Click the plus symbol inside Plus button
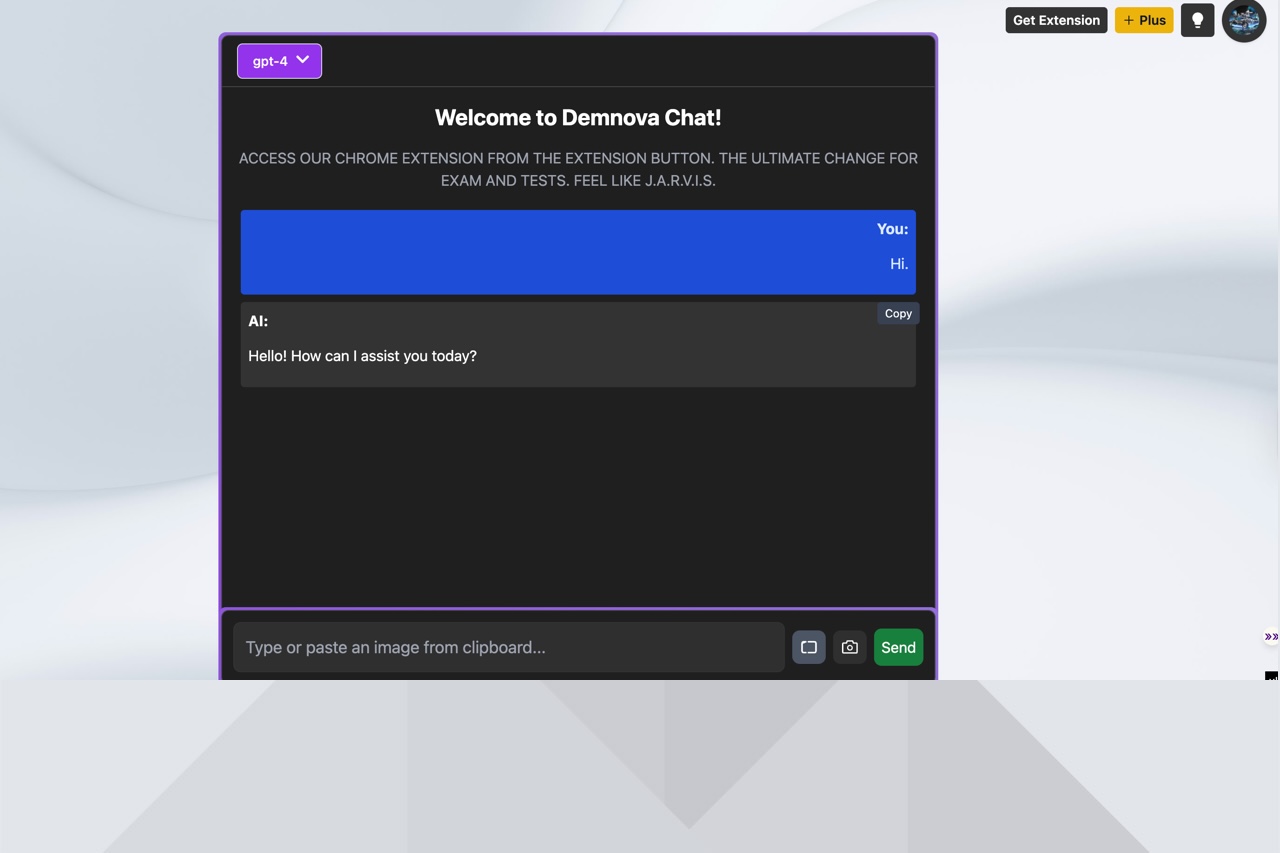 pos(1129,20)
